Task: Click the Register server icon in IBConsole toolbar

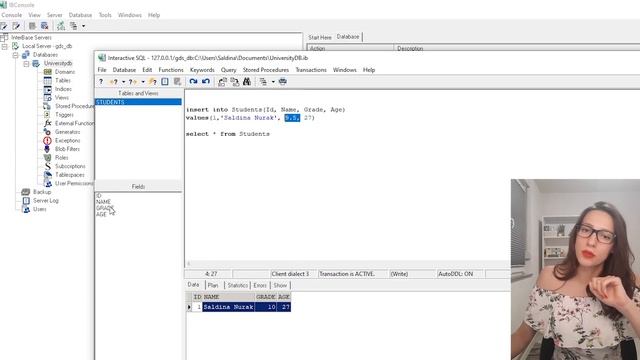Action: (x=4, y=26)
